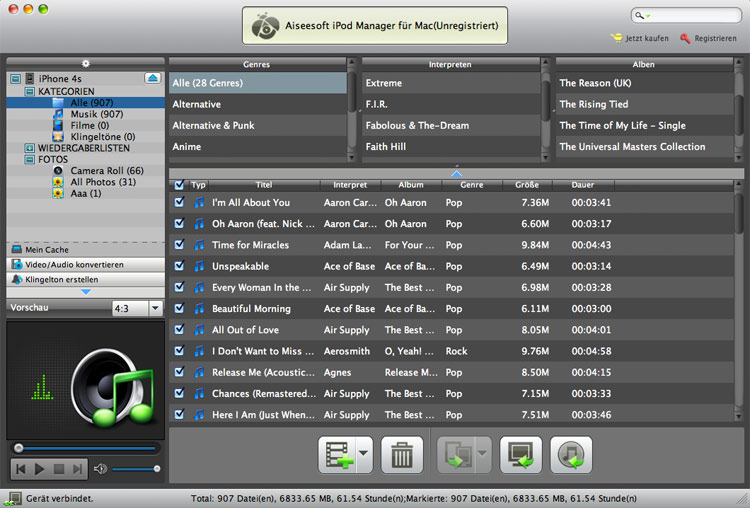
Task: Open All Photos (31) album
Action: 86,182
